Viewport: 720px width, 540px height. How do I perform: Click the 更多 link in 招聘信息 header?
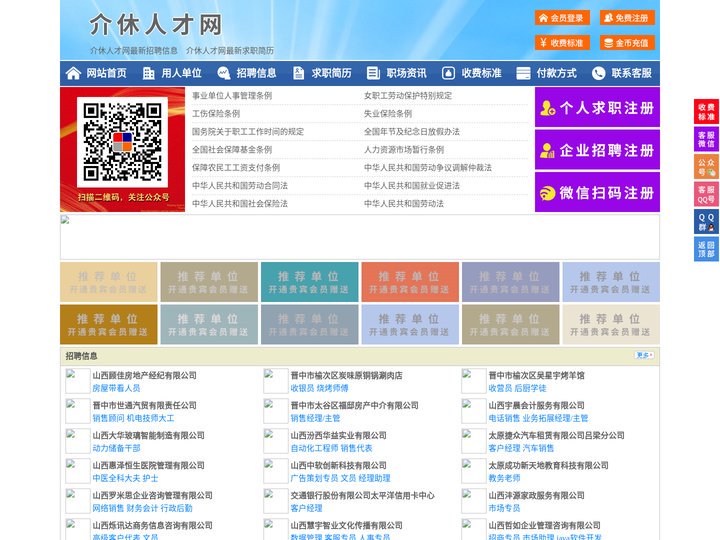(644, 355)
